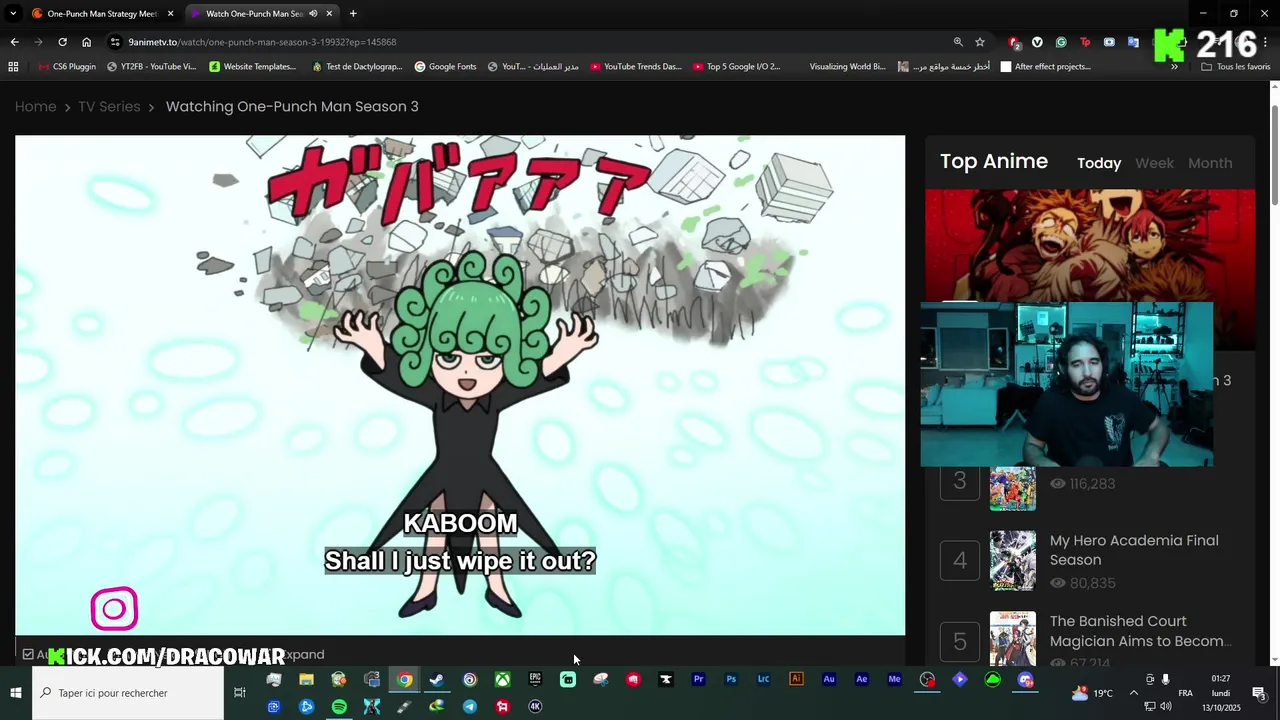The height and width of the screenshot is (720, 1280).
Task: Open the apps grid in bookmarks bar
Action: (x=13, y=67)
